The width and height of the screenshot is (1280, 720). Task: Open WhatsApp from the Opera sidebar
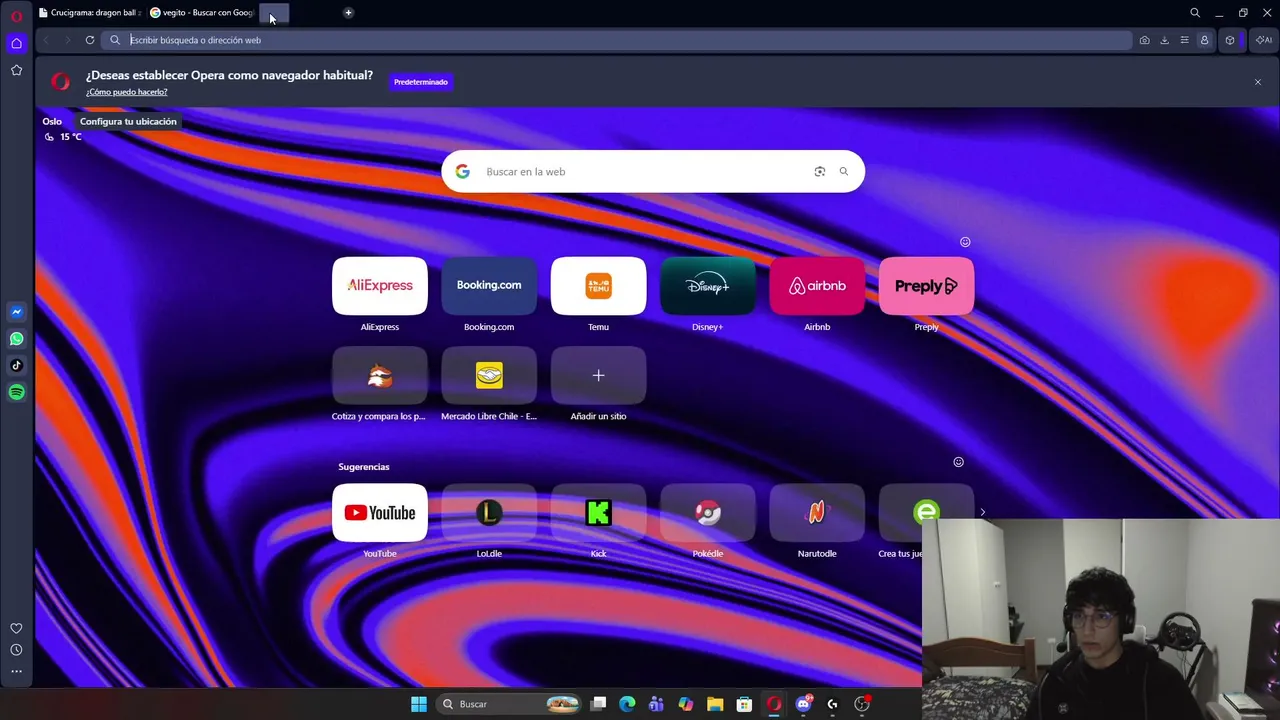[x=16, y=339]
